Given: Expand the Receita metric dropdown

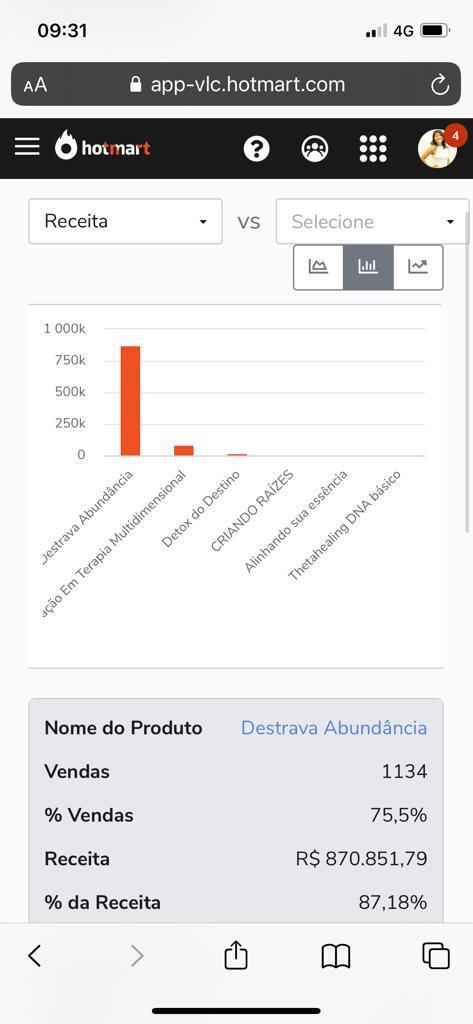Looking at the screenshot, I should coord(125,221).
